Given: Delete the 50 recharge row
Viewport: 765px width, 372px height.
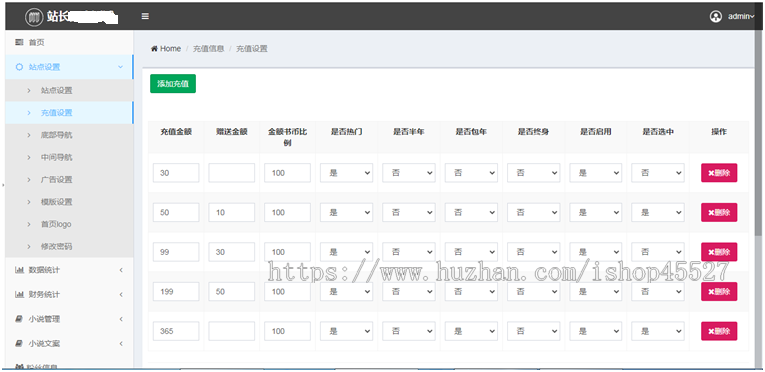Looking at the screenshot, I should pyautogui.click(x=719, y=212).
